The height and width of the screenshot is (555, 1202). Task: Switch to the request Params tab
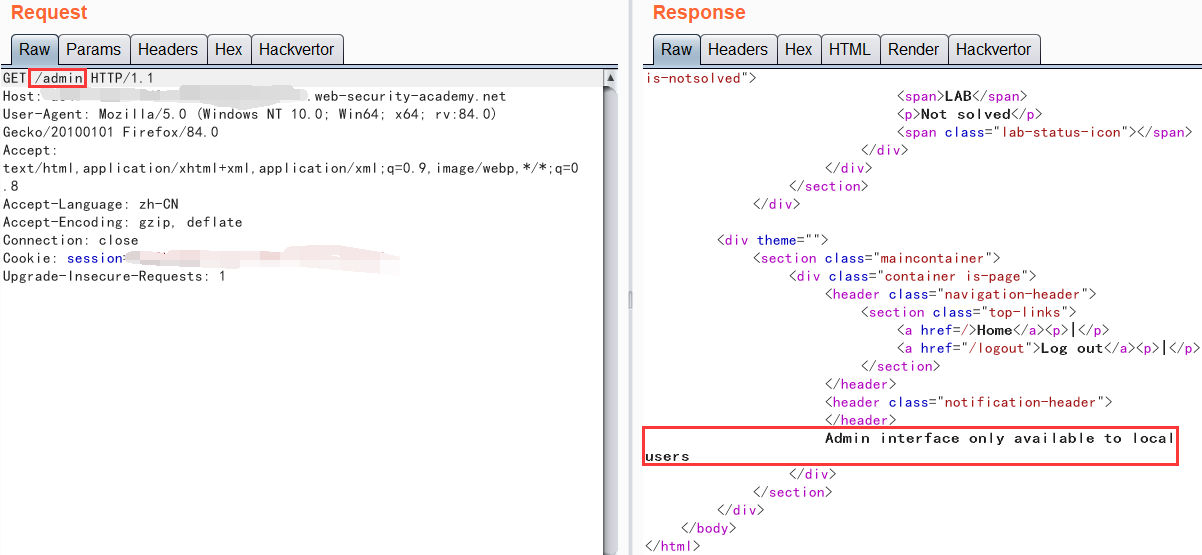tap(93, 49)
